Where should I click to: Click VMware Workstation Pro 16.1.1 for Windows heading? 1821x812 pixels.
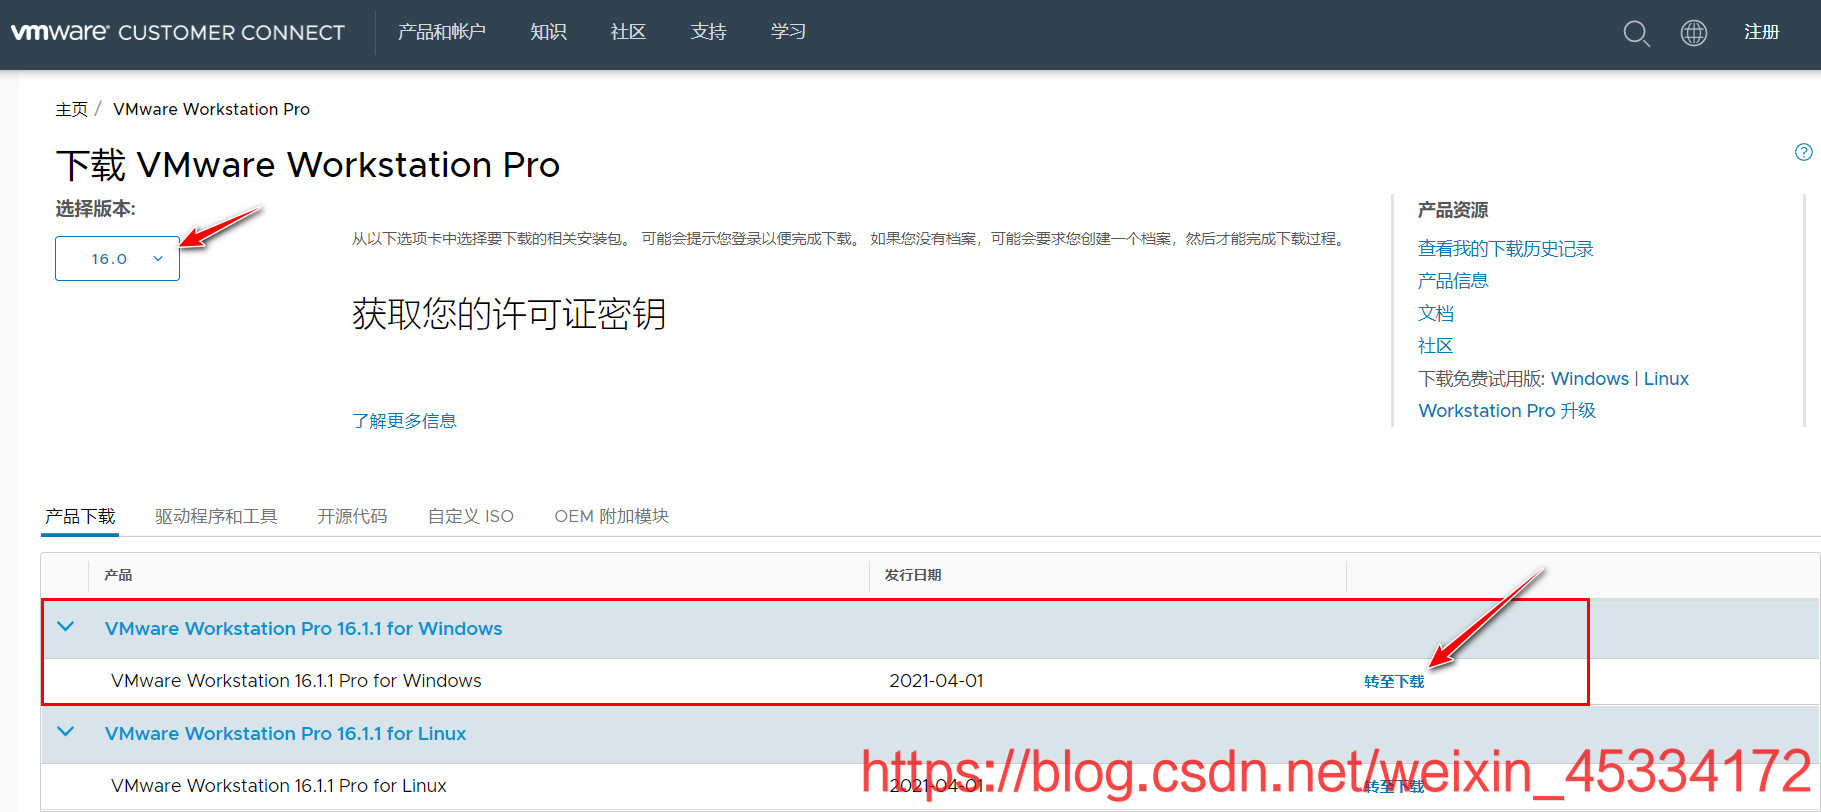click(x=303, y=629)
